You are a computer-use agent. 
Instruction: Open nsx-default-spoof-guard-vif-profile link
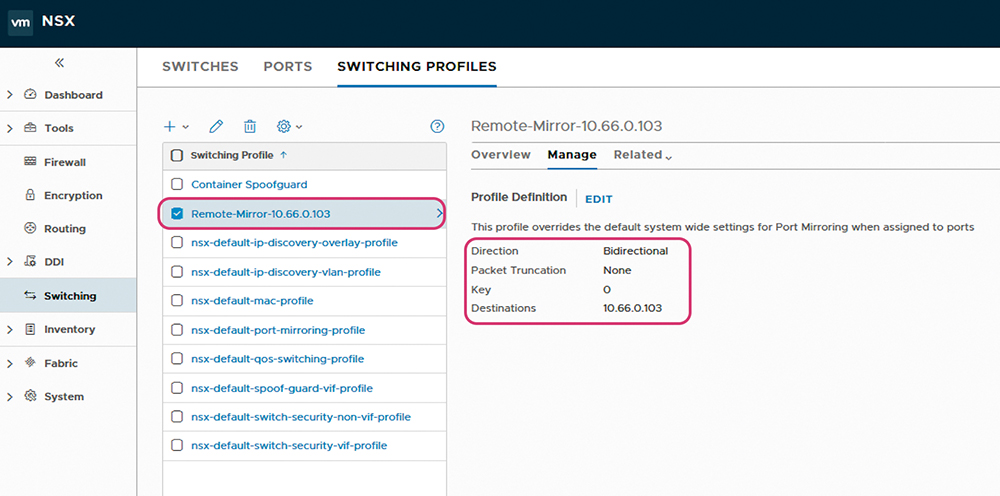click(x=282, y=388)
